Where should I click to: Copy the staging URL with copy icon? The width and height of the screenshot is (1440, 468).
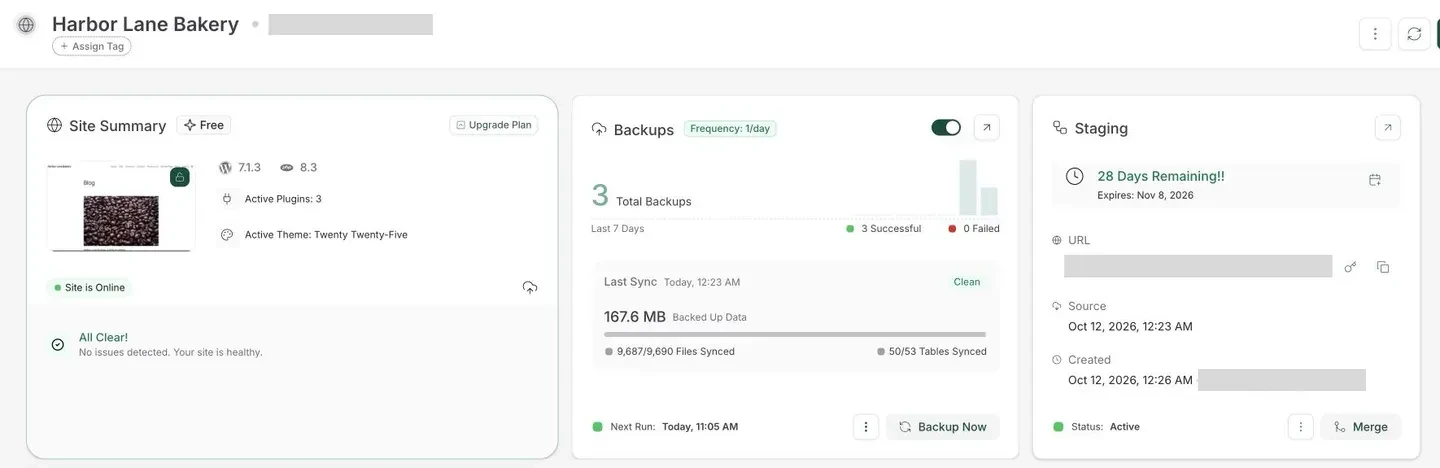pos(1383,267)
